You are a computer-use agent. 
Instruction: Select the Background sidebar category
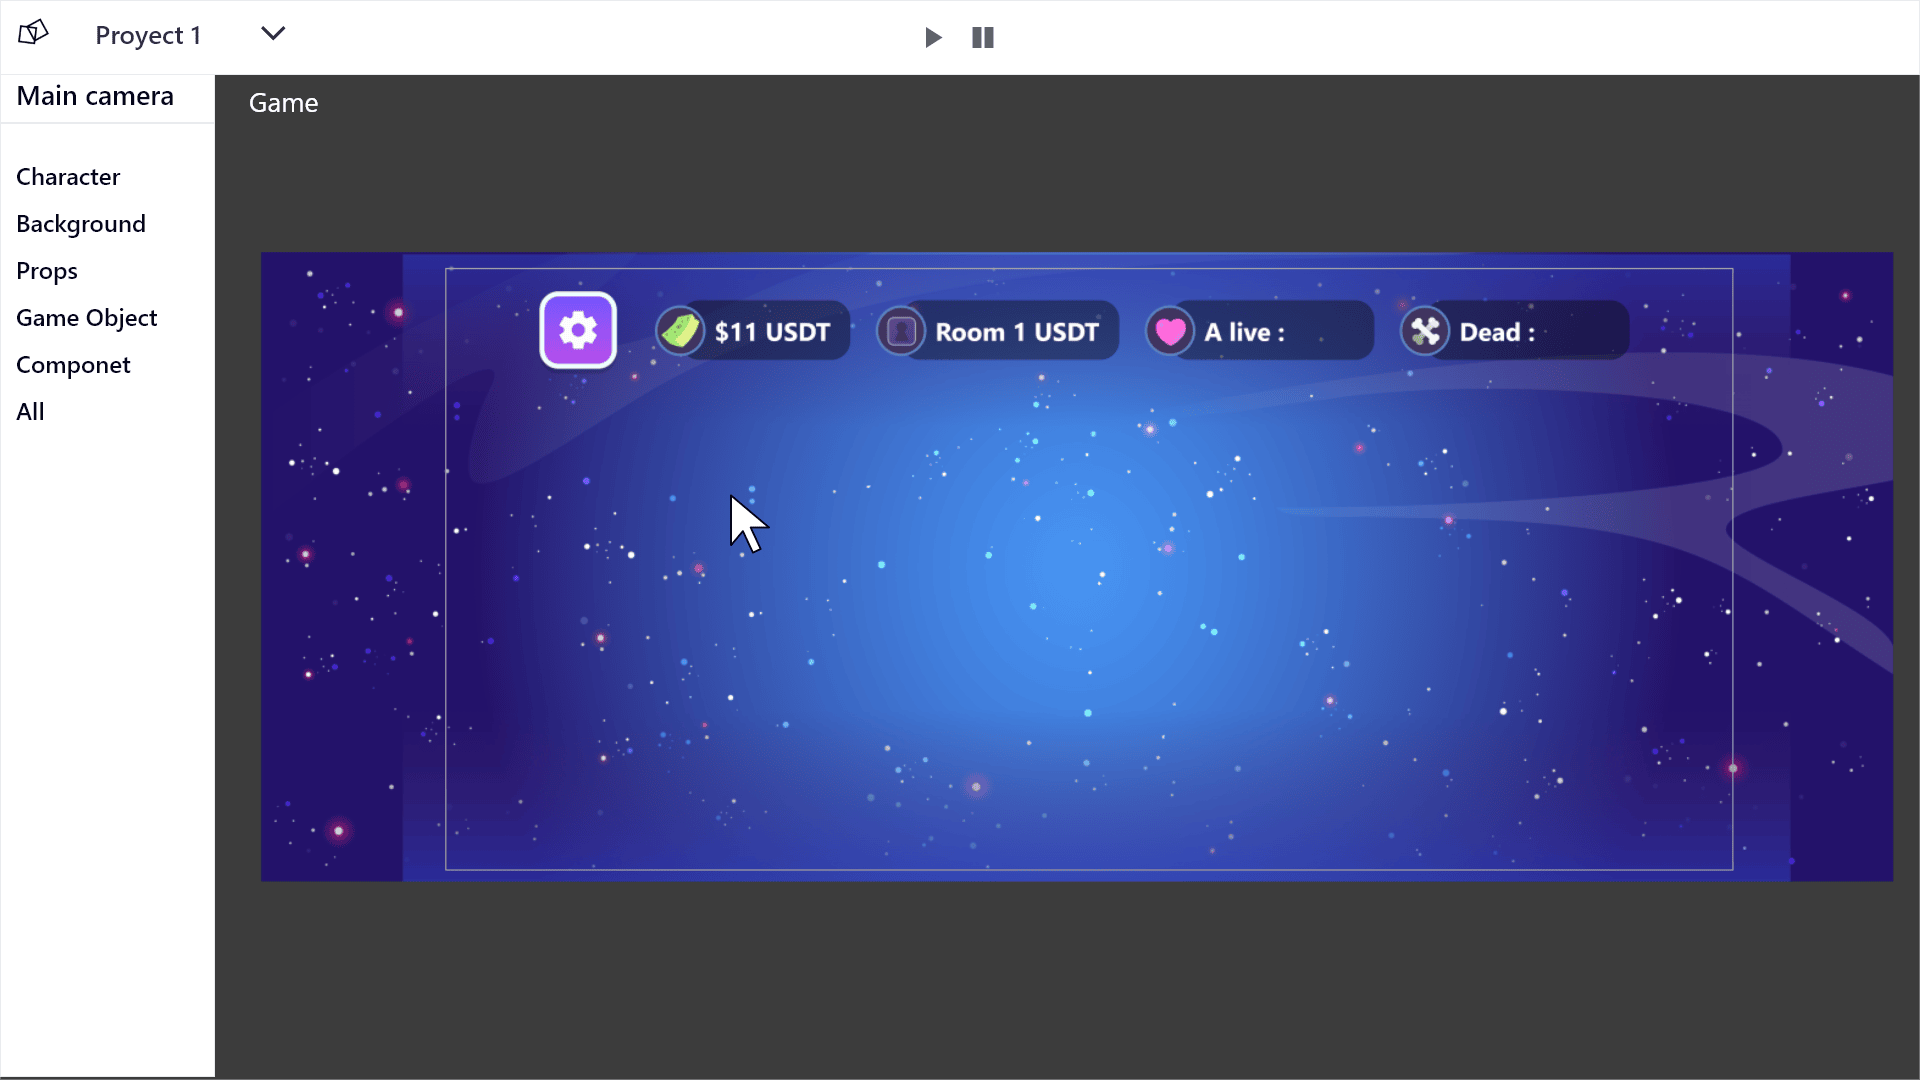click(x=82, y=223)
